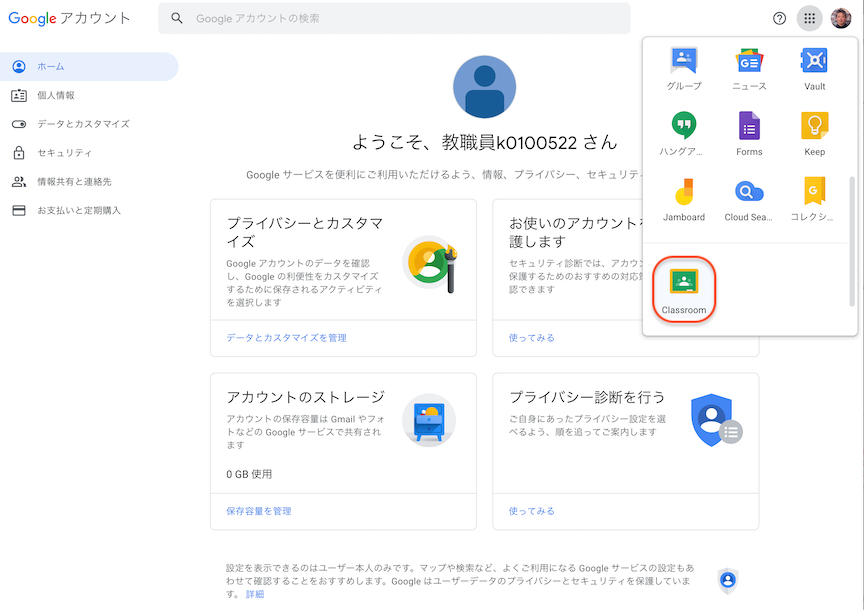
Task: Click the 保存容量を管理 link
Action: click(x=259, y=511)
